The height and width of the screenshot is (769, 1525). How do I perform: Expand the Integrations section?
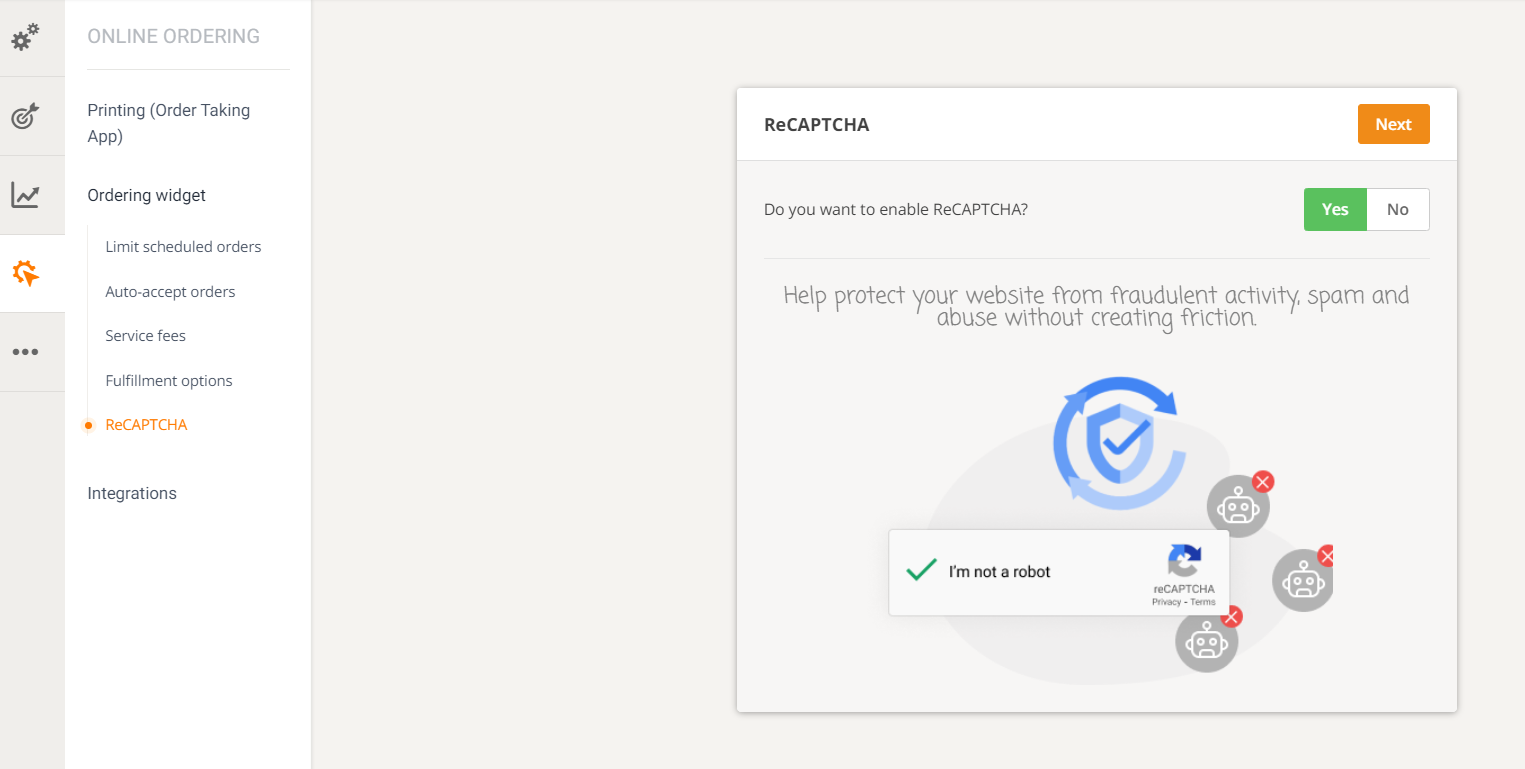point(132,493)
